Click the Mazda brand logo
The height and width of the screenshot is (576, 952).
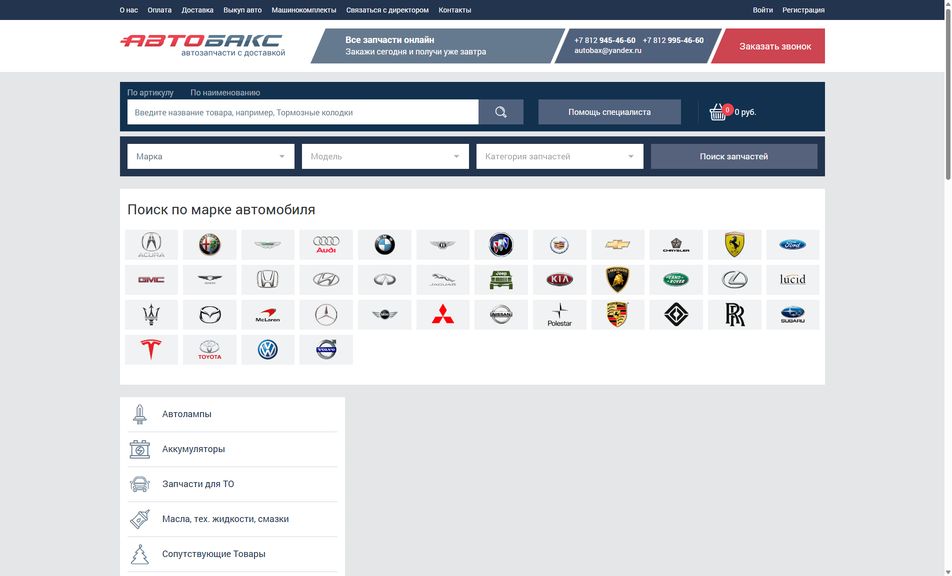point(209,315)
